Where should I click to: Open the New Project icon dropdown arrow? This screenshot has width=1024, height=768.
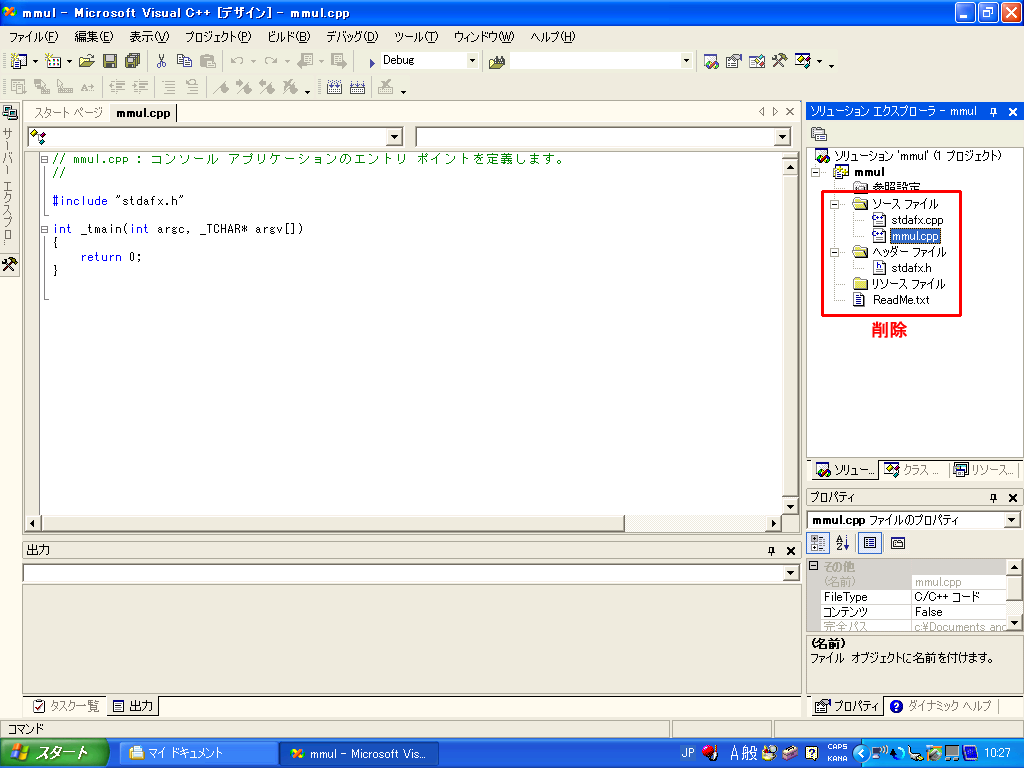click(35, 61)
